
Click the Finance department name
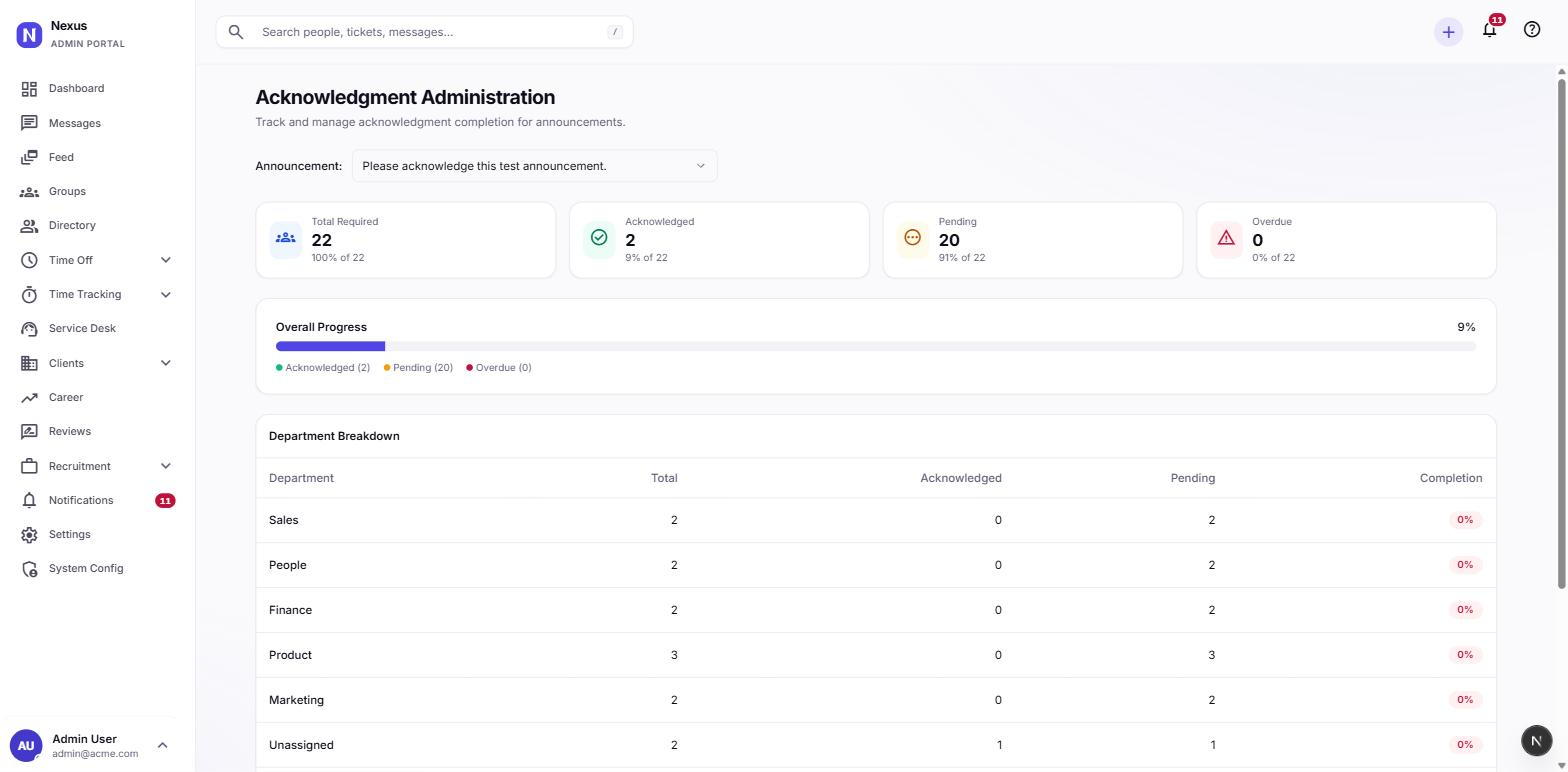pos(290,610)
